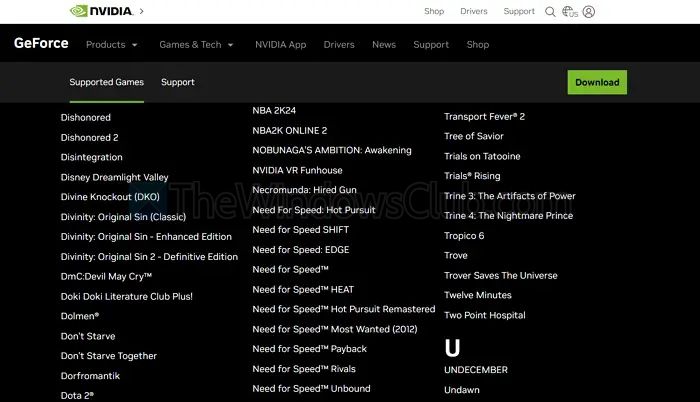Open the top bar Drivers link

tap(474, 11)
